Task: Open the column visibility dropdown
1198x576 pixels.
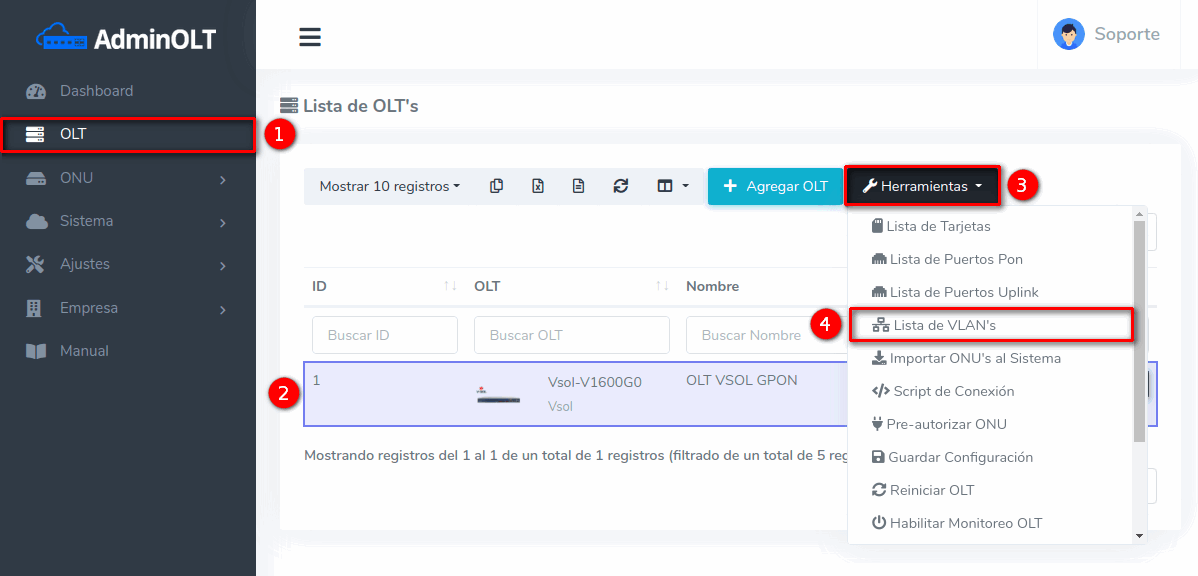Action: pyautogui.click(x=672, y=186)
